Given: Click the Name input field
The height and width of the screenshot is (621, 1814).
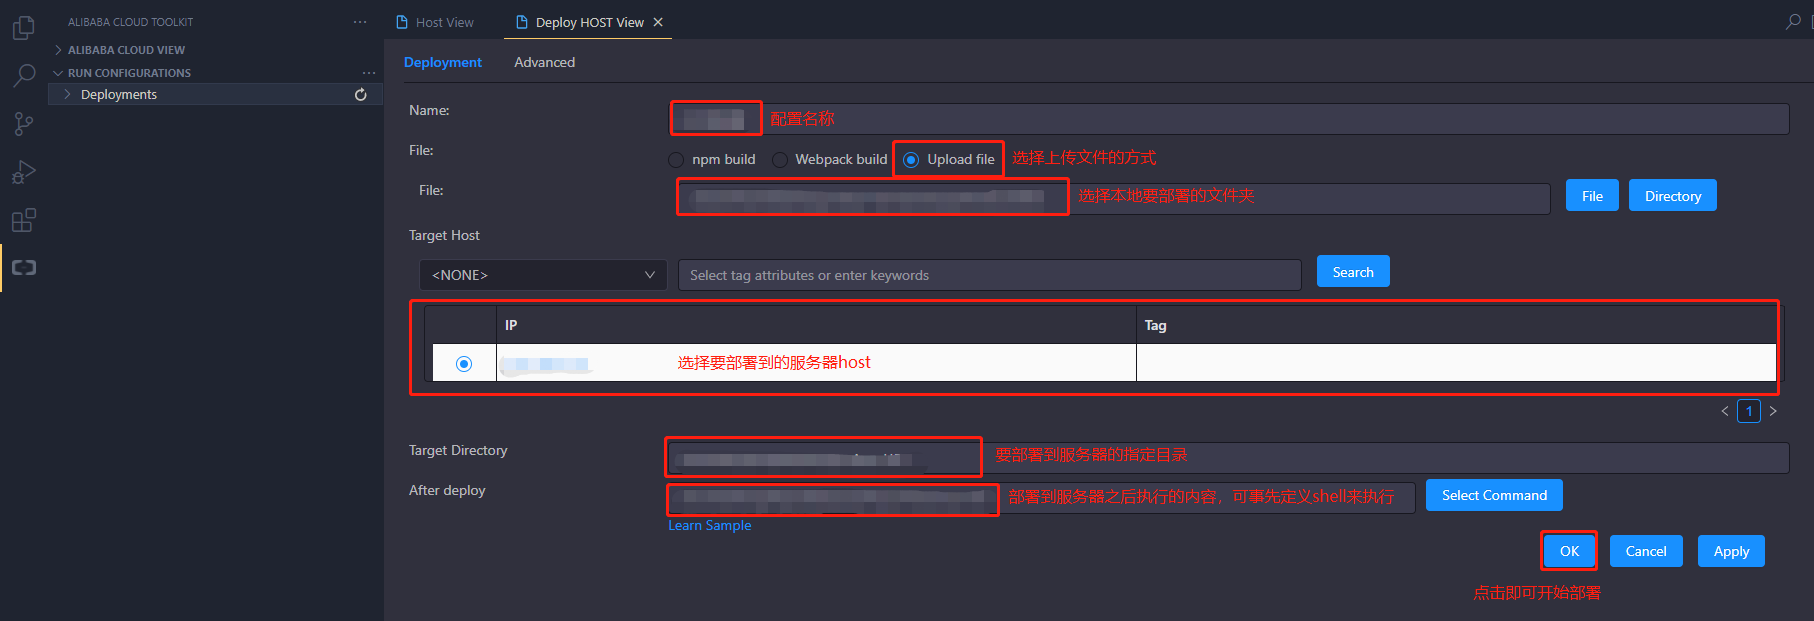Looking at the screenshot, I should (1229, 119).
